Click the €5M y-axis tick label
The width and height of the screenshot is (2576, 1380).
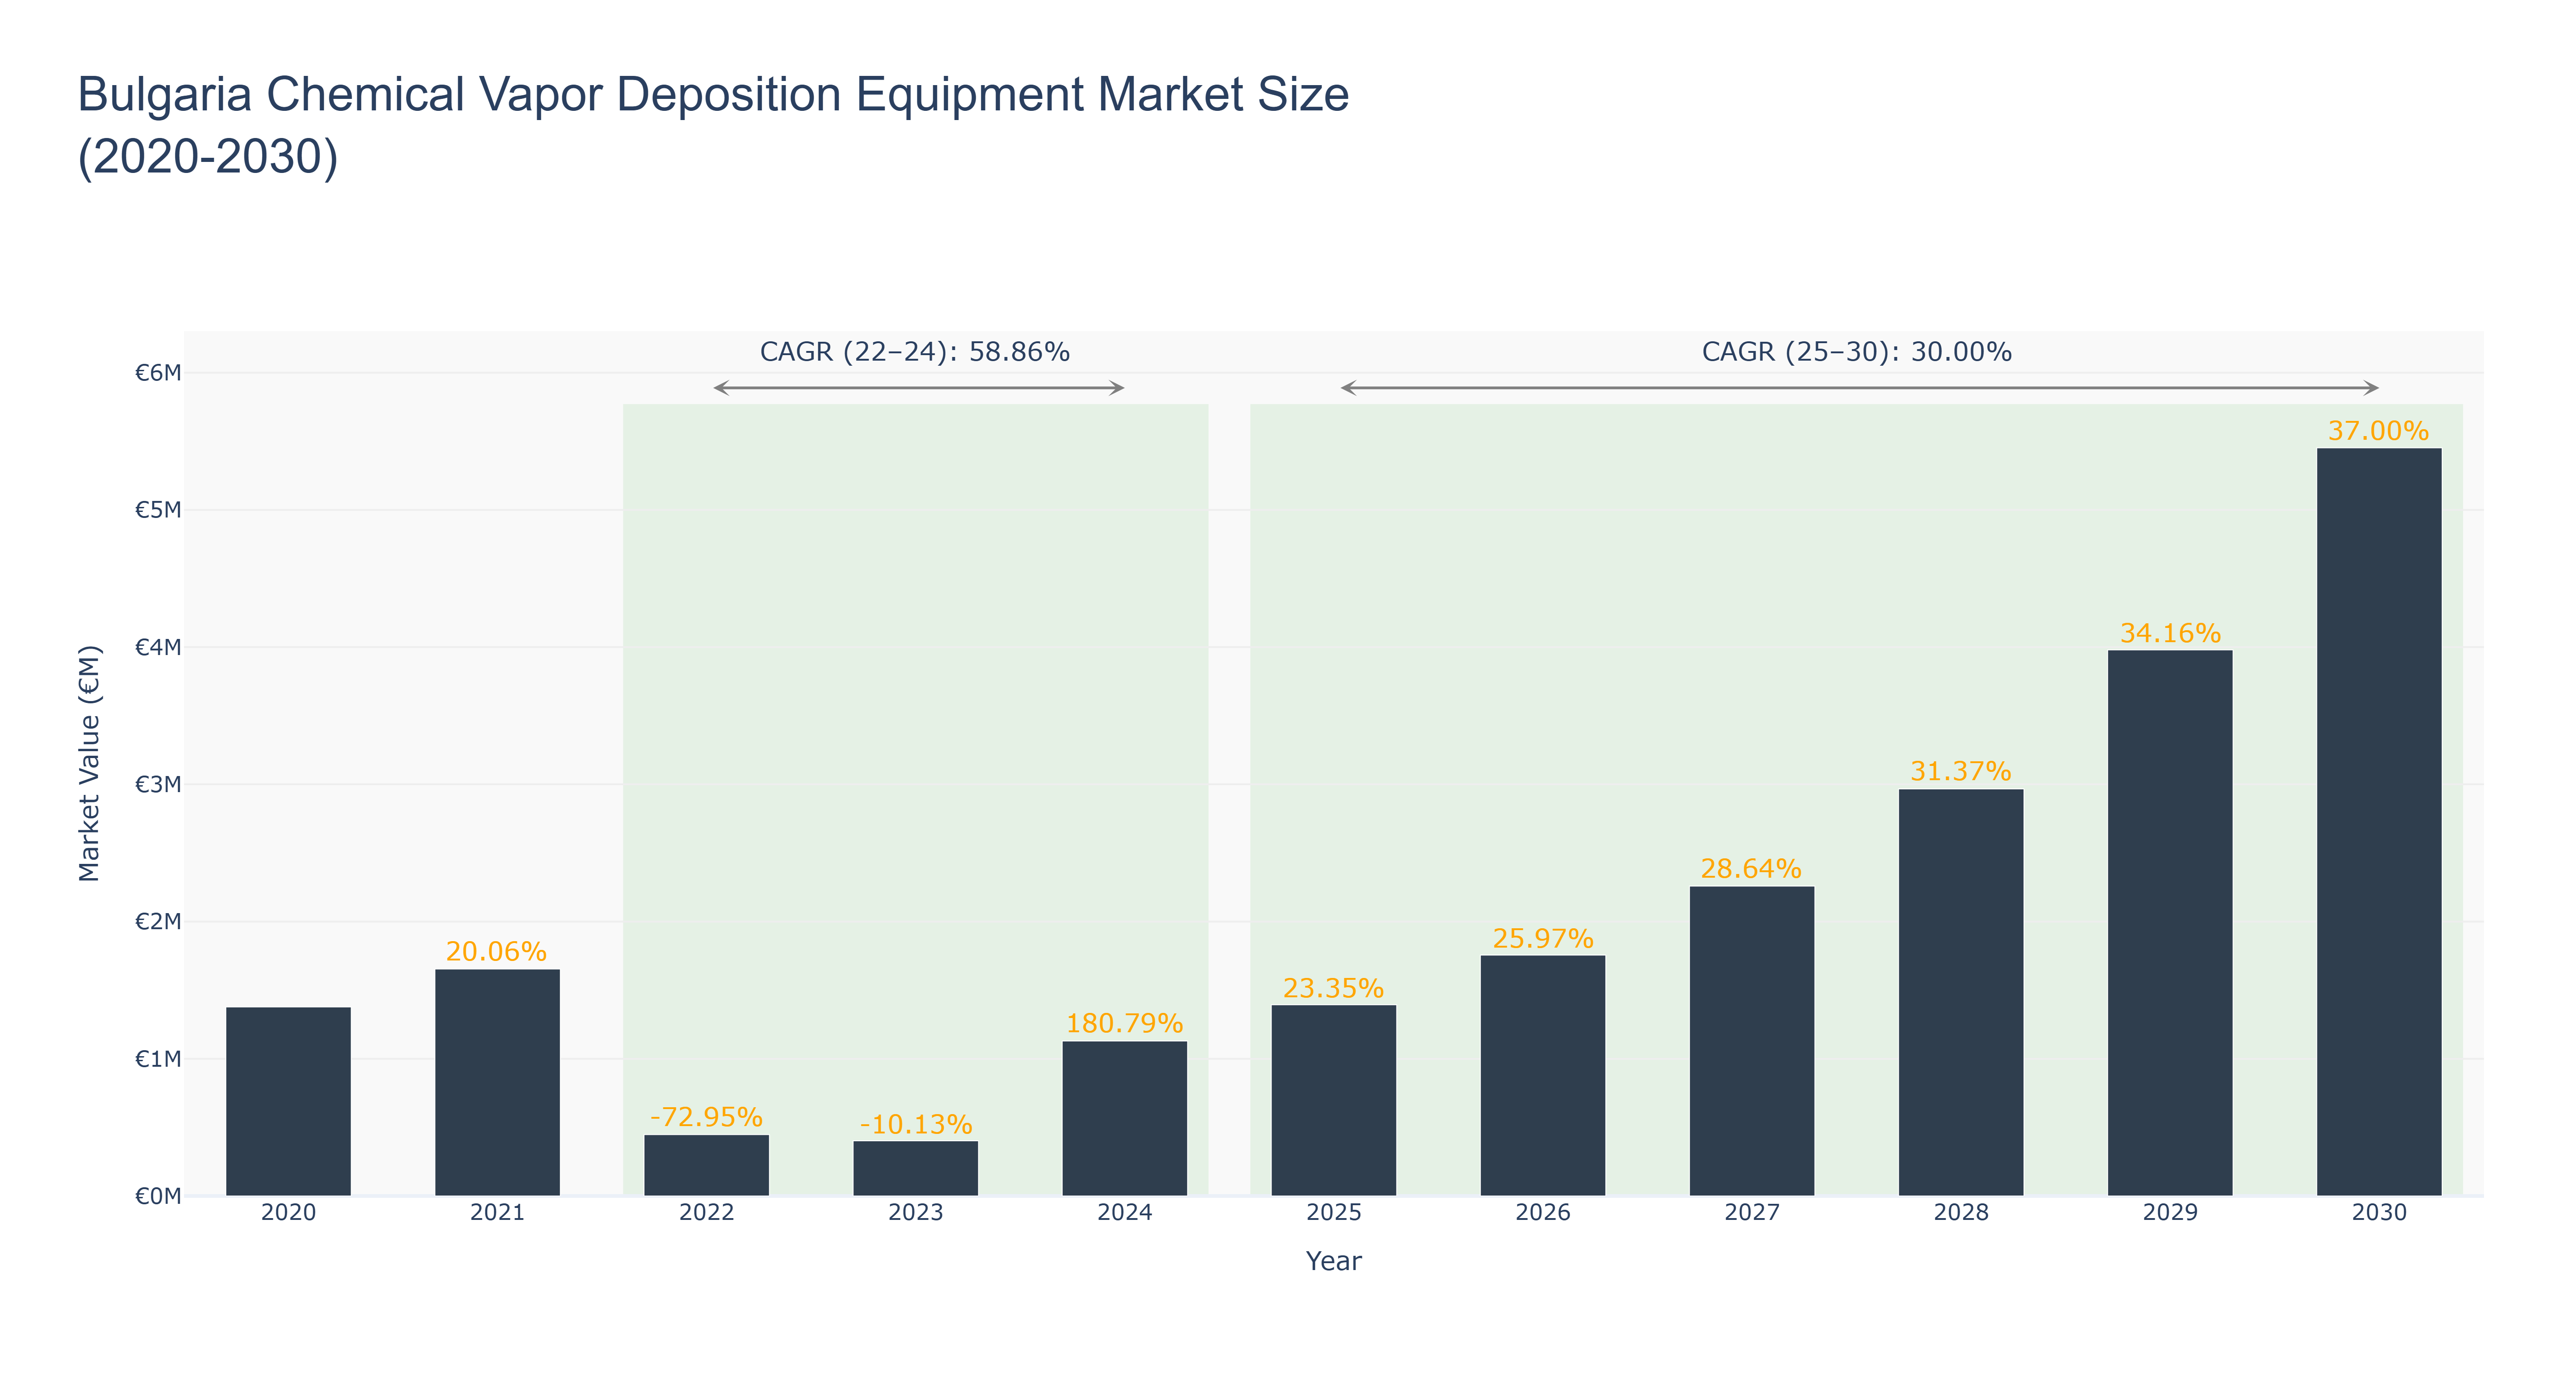pyautogui.click(x=158, y=510)
